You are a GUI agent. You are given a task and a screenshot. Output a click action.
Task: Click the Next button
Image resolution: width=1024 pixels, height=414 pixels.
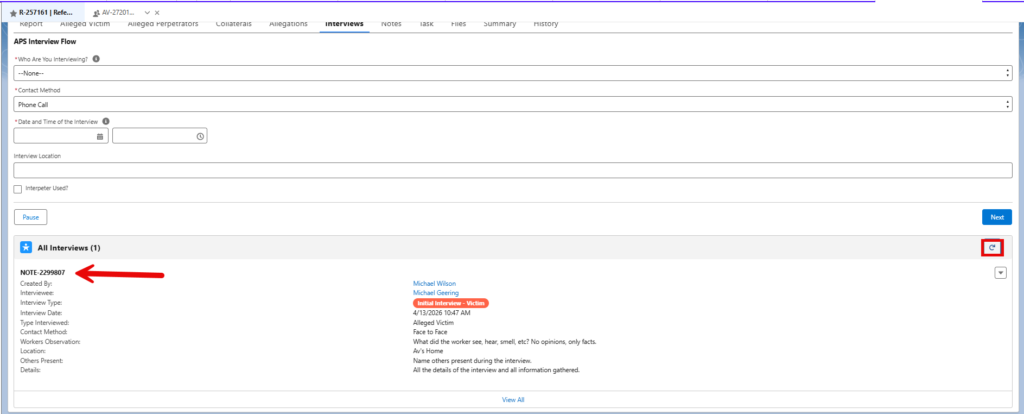[997, 217]
